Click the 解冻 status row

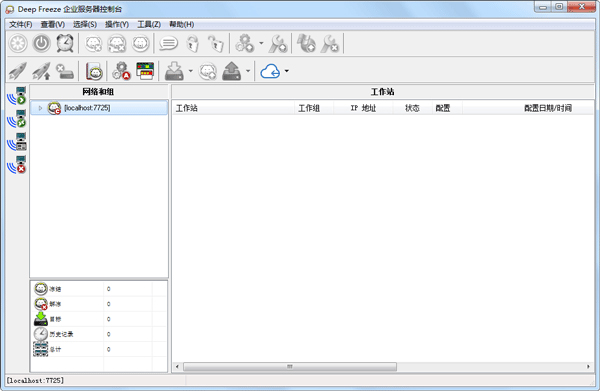[x=99, y=304]
